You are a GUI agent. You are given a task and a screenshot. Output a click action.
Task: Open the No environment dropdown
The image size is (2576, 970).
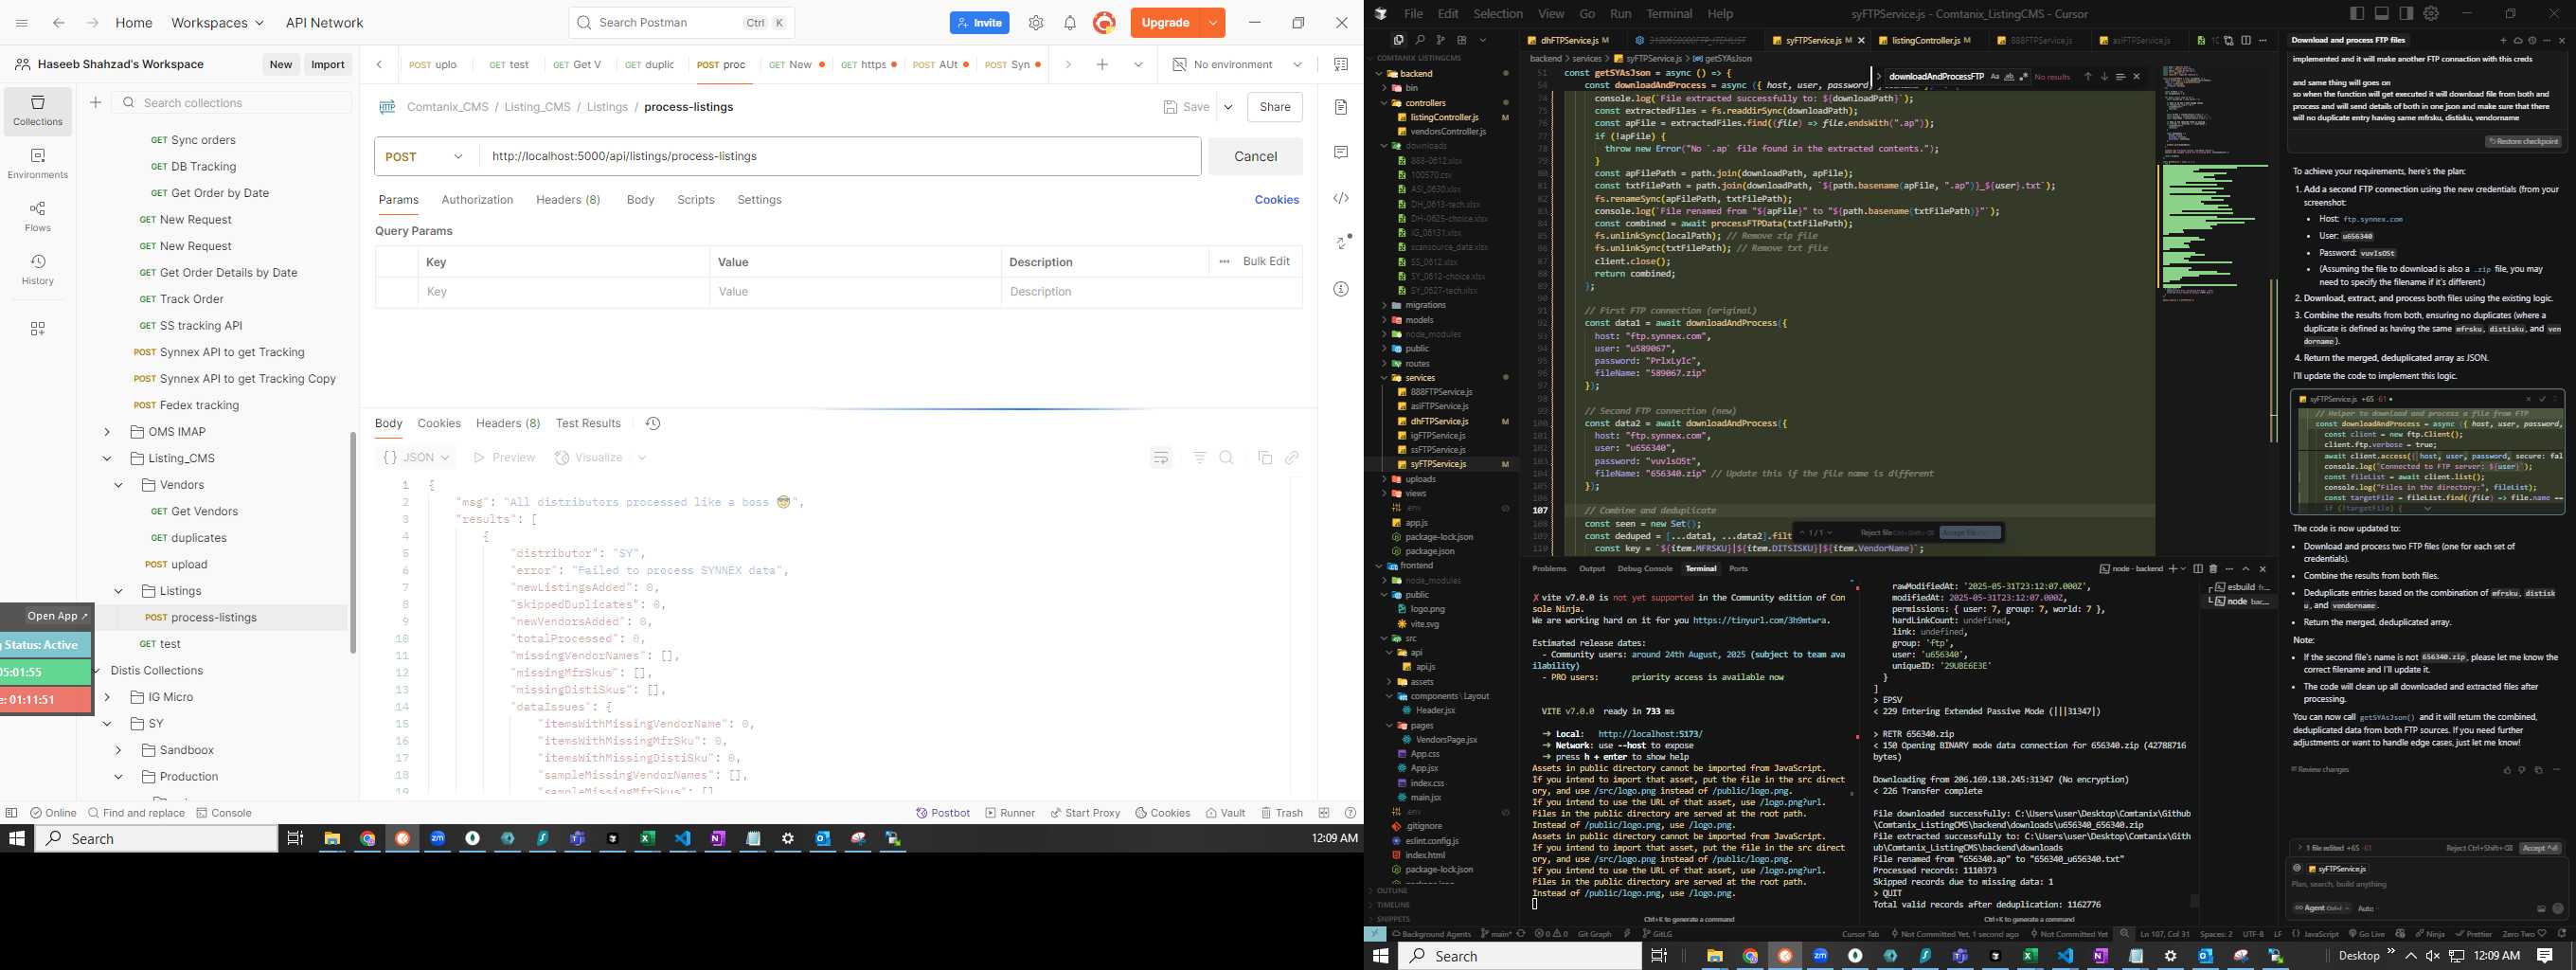tap(1237, 64)
